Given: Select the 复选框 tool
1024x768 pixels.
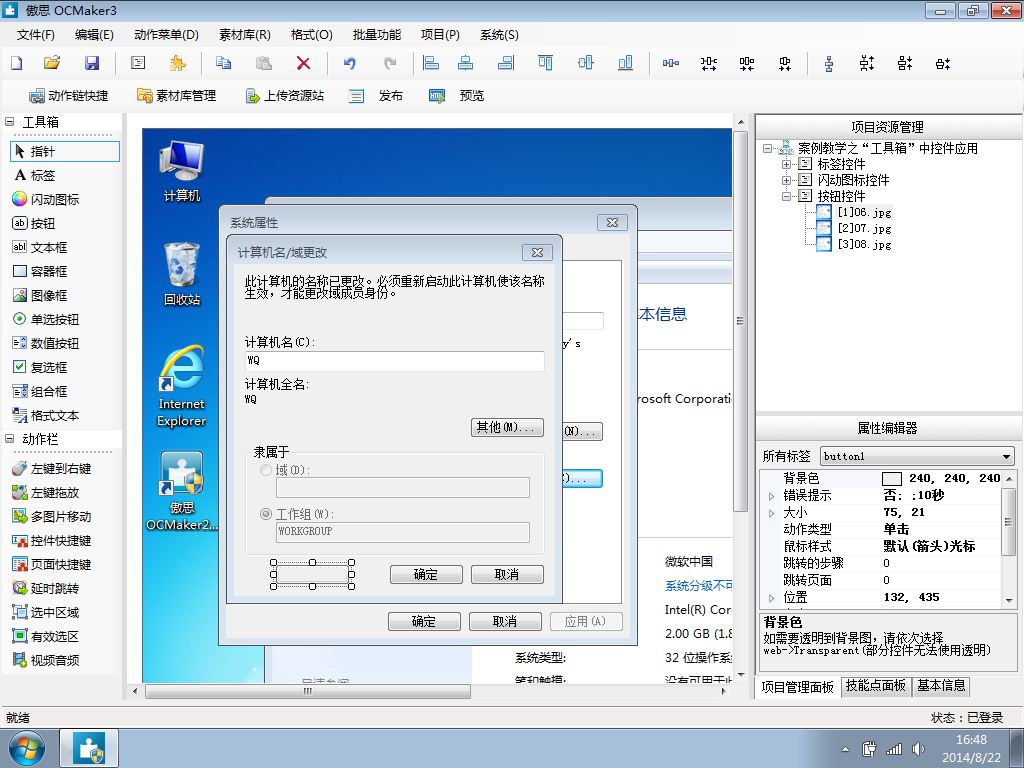Looking at the screenshot, I should (x=40, y=367).
